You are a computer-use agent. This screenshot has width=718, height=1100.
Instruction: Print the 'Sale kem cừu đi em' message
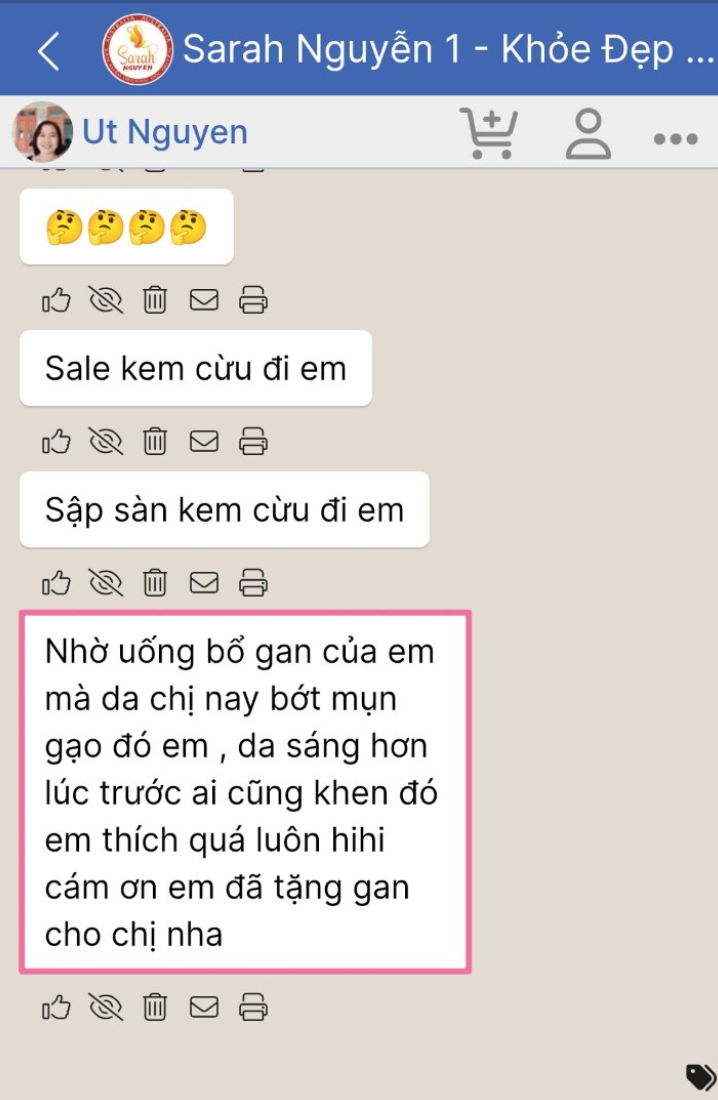click(253, 442)
